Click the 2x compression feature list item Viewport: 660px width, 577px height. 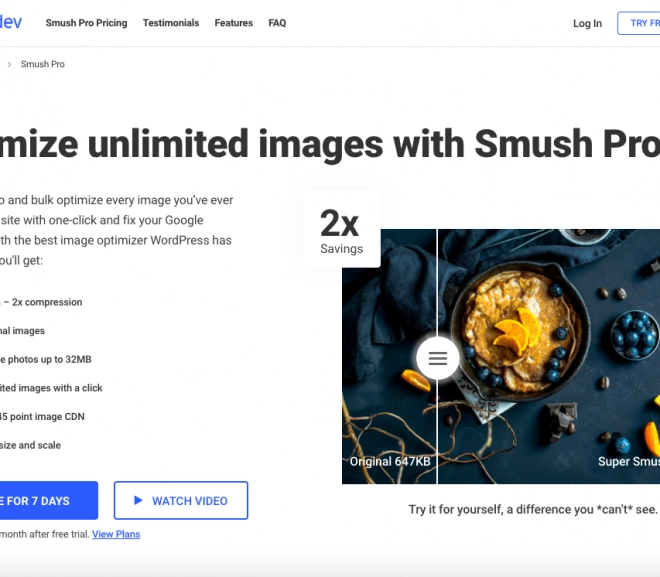[x=41, y=302]
